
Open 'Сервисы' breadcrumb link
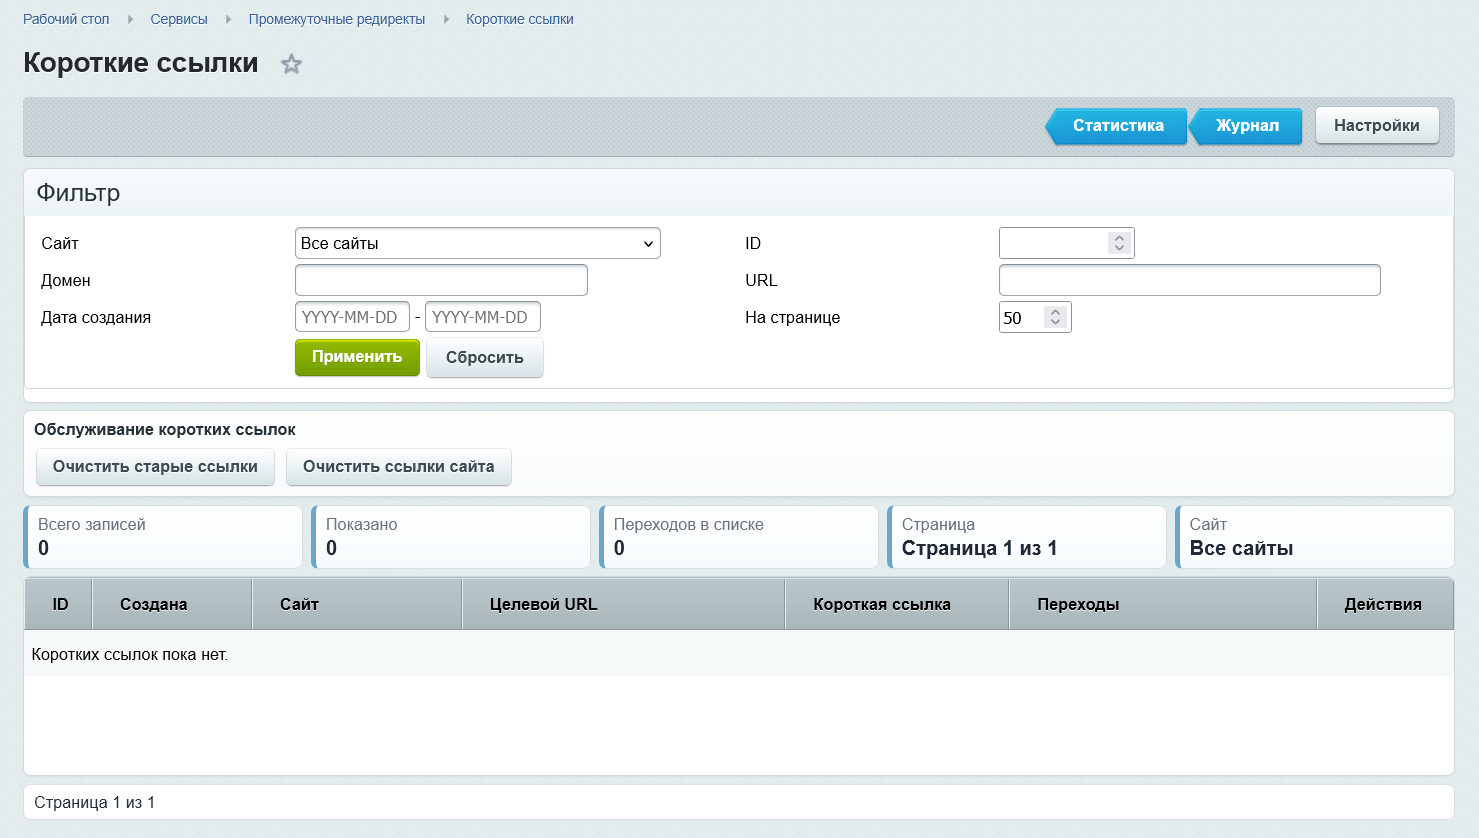pyautogui.click(x=179, y=19)
